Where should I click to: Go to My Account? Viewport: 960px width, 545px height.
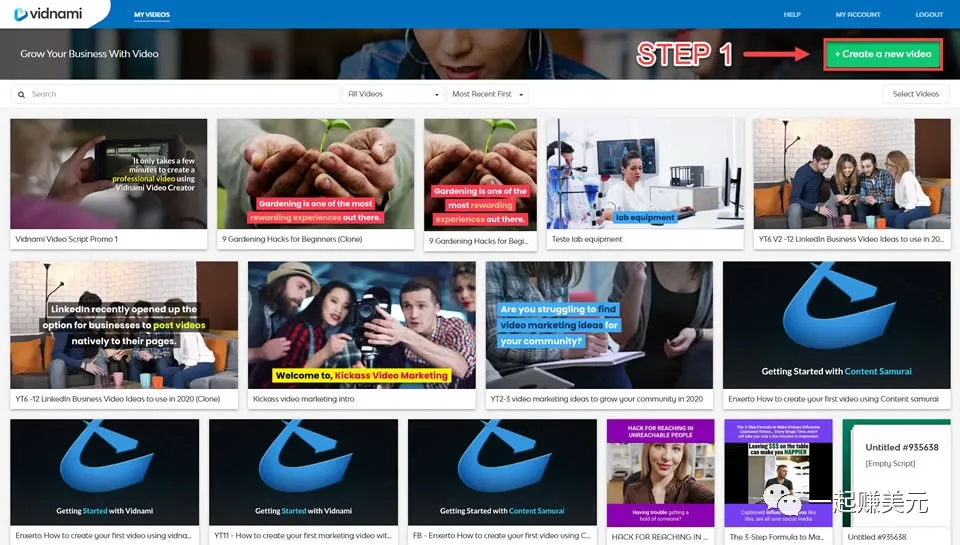click(858, 15)
